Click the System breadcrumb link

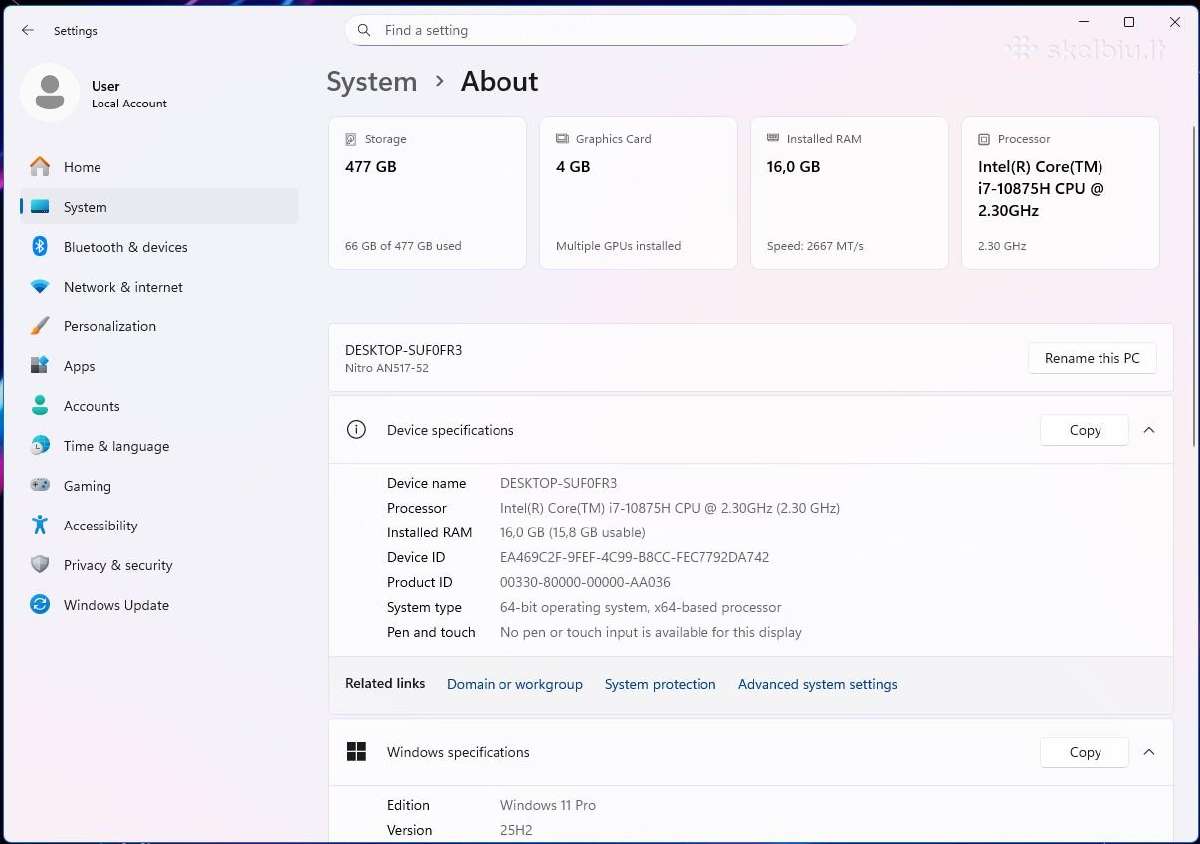point(372,82)
